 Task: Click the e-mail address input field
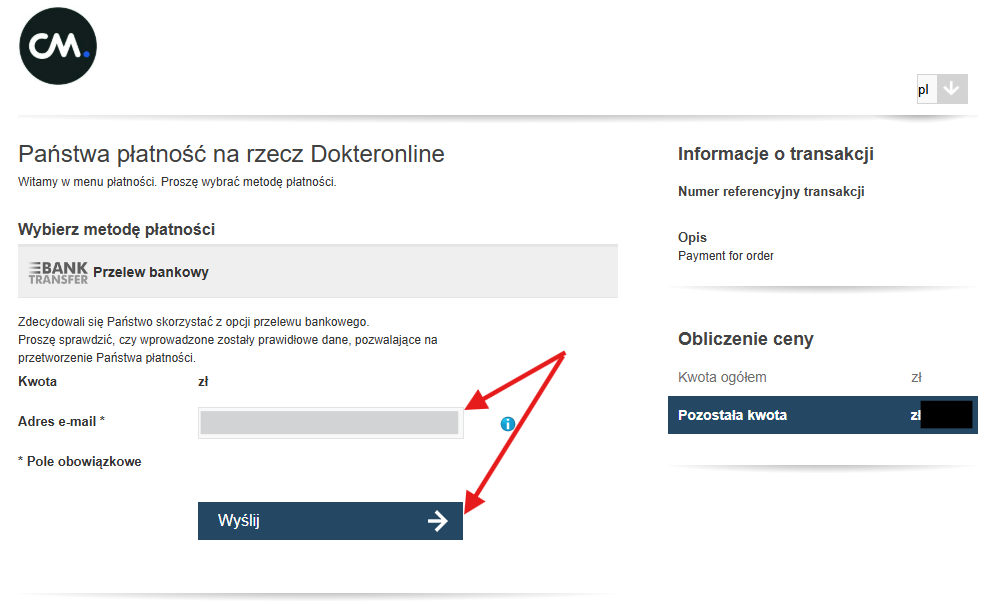tap(330, 423)
